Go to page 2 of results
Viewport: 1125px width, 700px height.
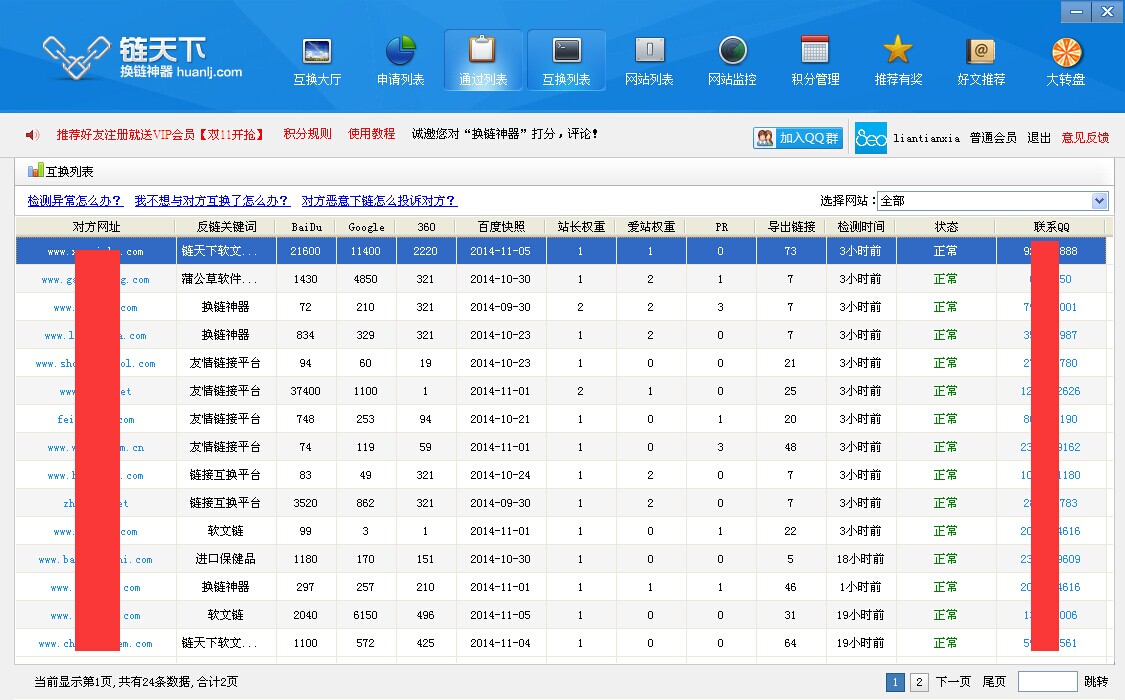919,682
